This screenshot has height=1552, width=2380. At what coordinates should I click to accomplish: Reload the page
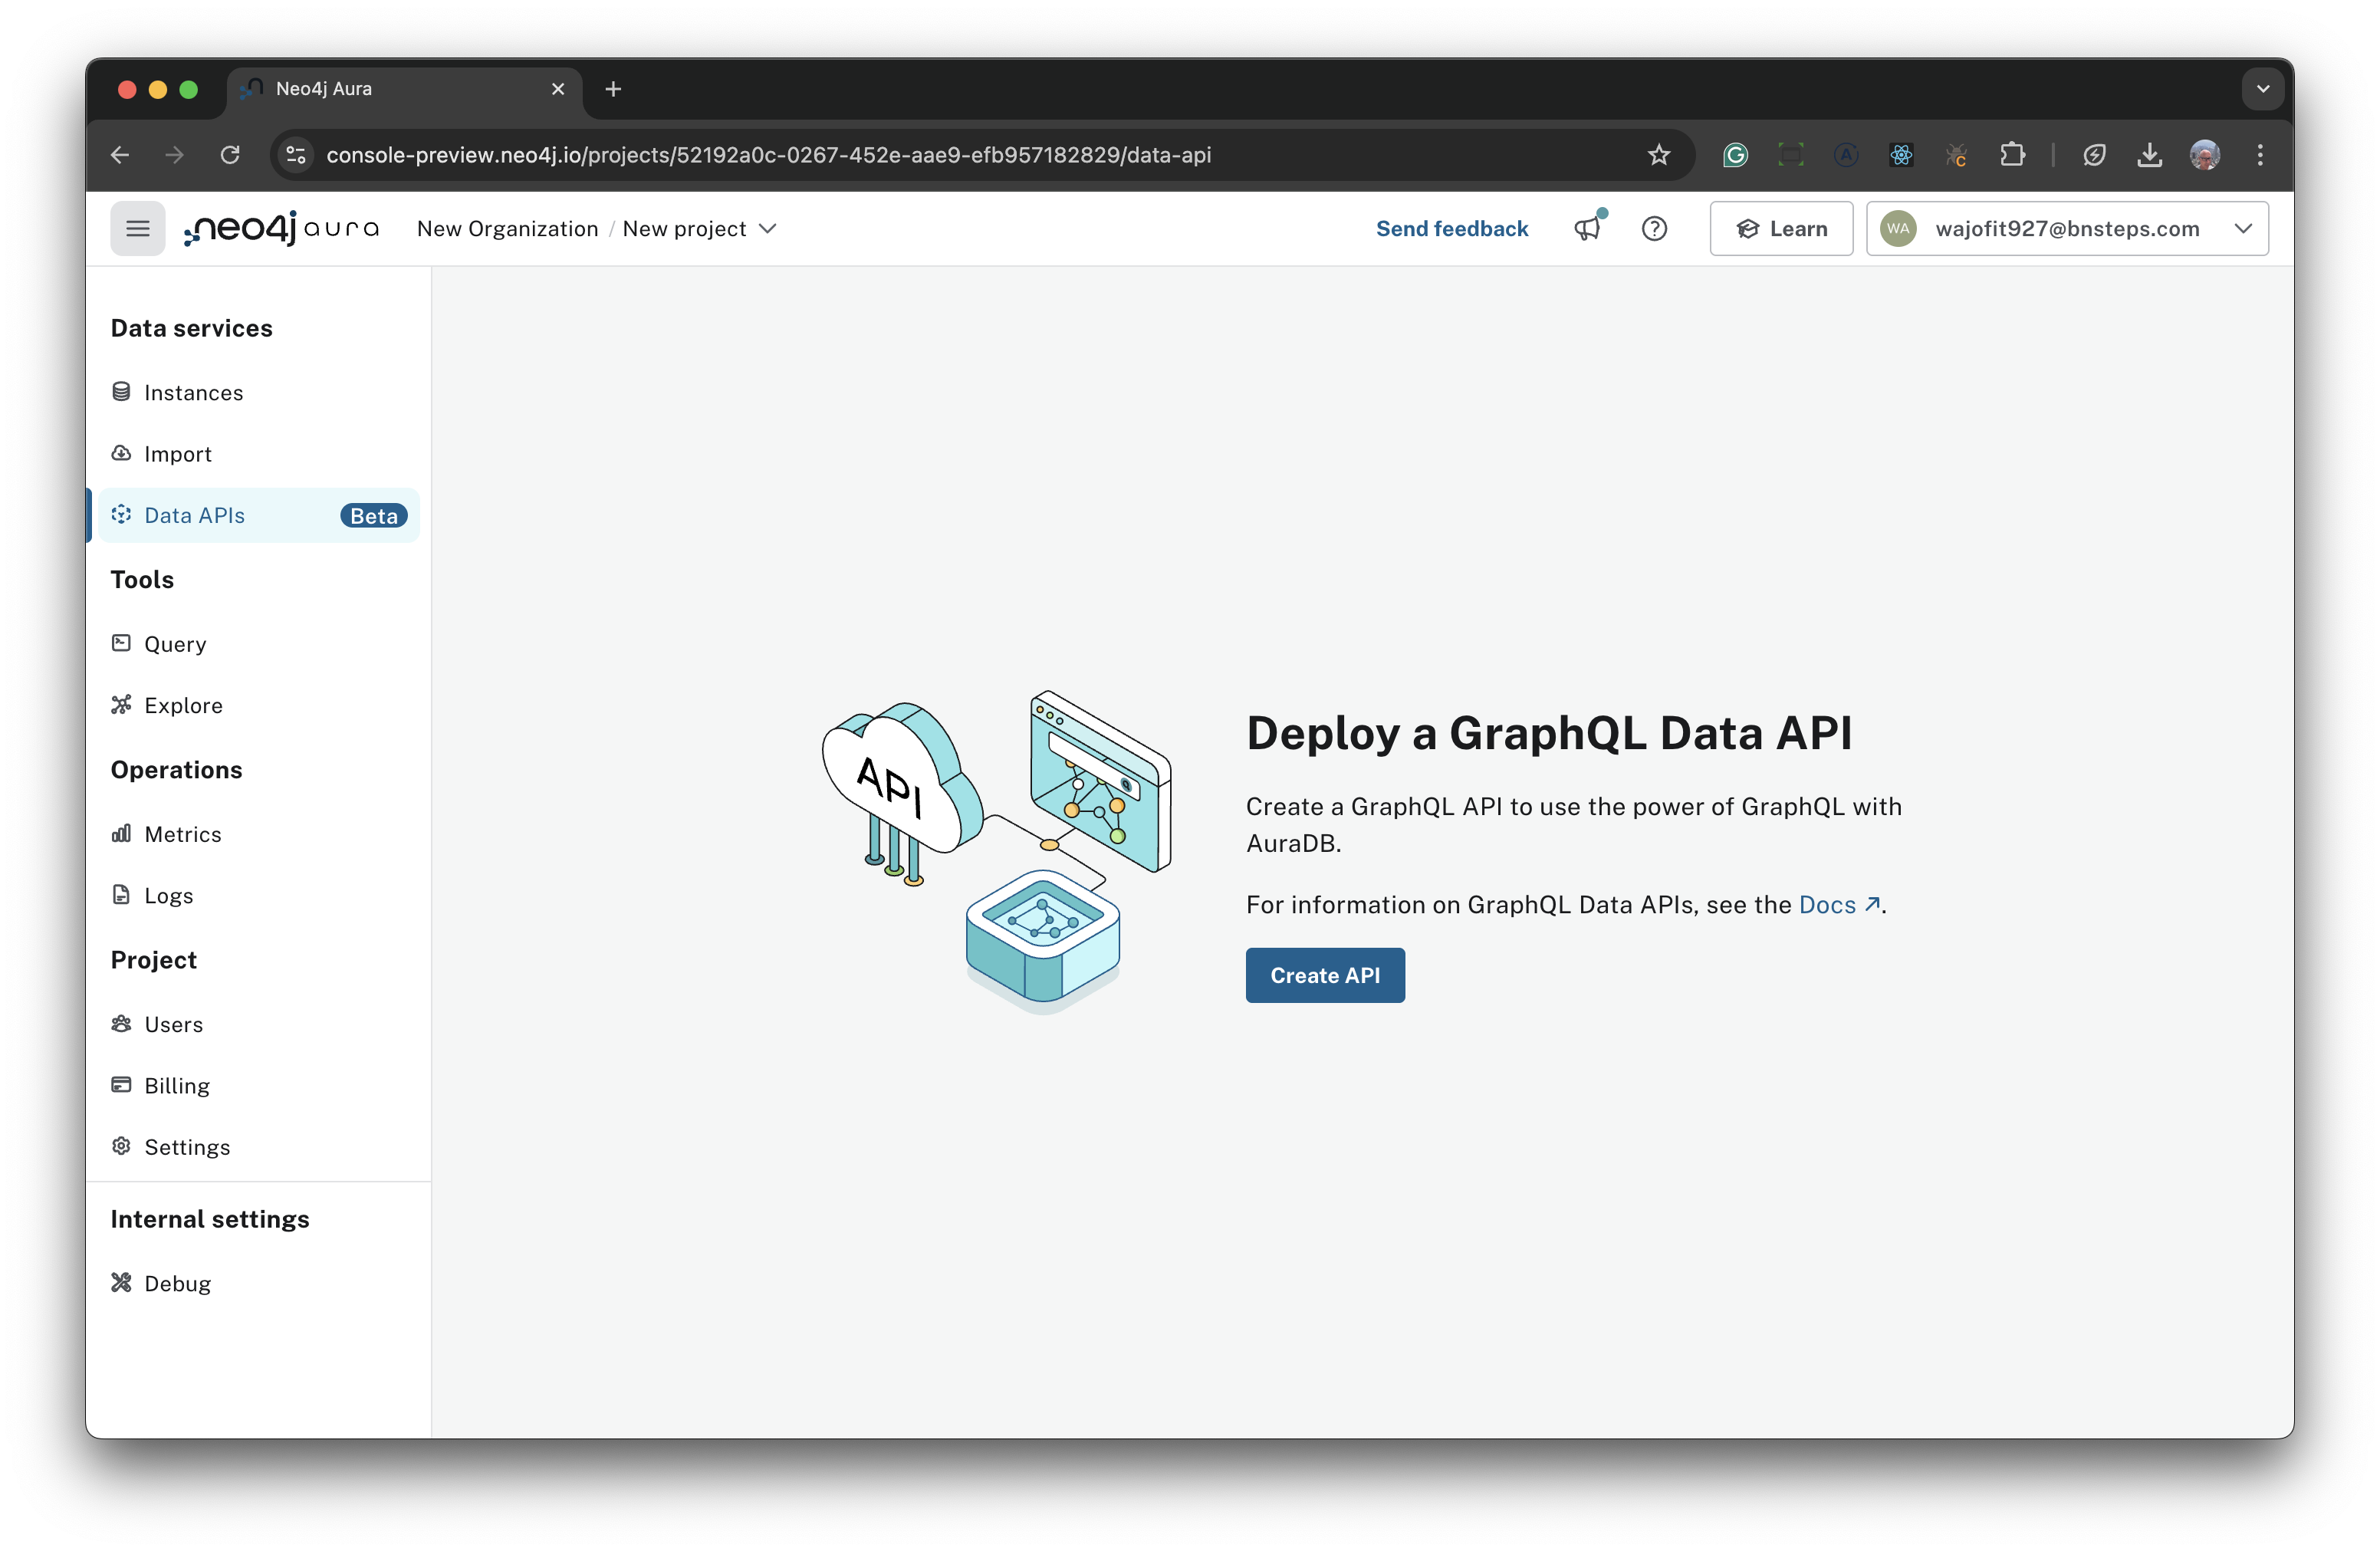pyautogui.click(x=230, y=155)
